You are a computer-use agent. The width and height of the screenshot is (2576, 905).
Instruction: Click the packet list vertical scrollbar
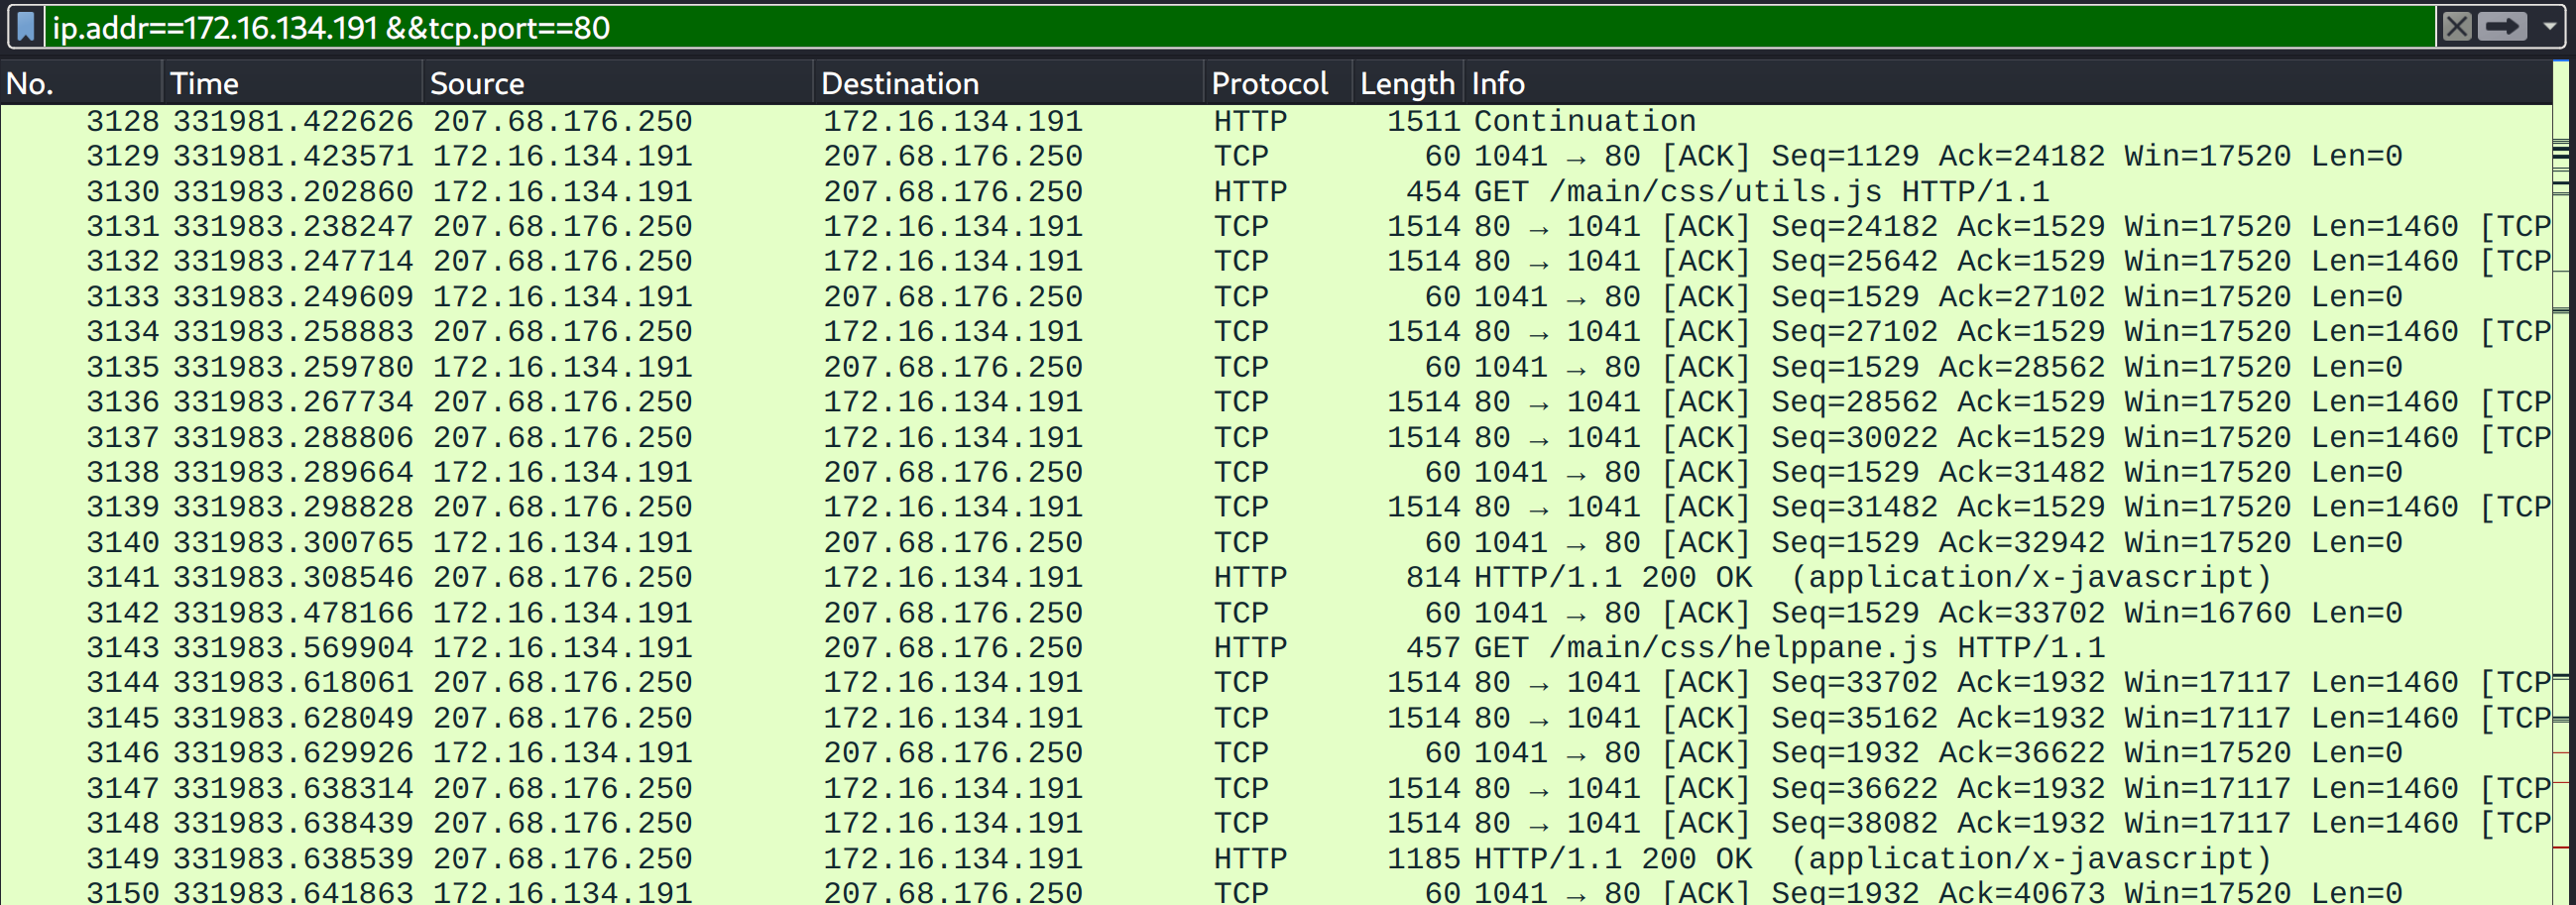[x=2562, y=482]
